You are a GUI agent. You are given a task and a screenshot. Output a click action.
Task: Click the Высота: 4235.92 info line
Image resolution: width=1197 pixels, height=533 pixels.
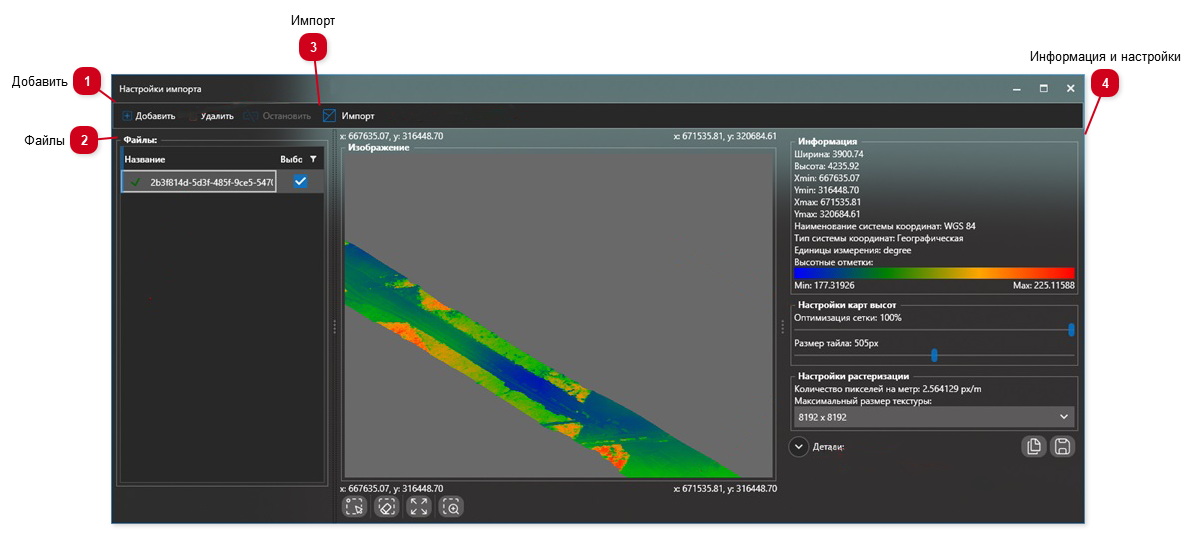click(x=827, y=166)
